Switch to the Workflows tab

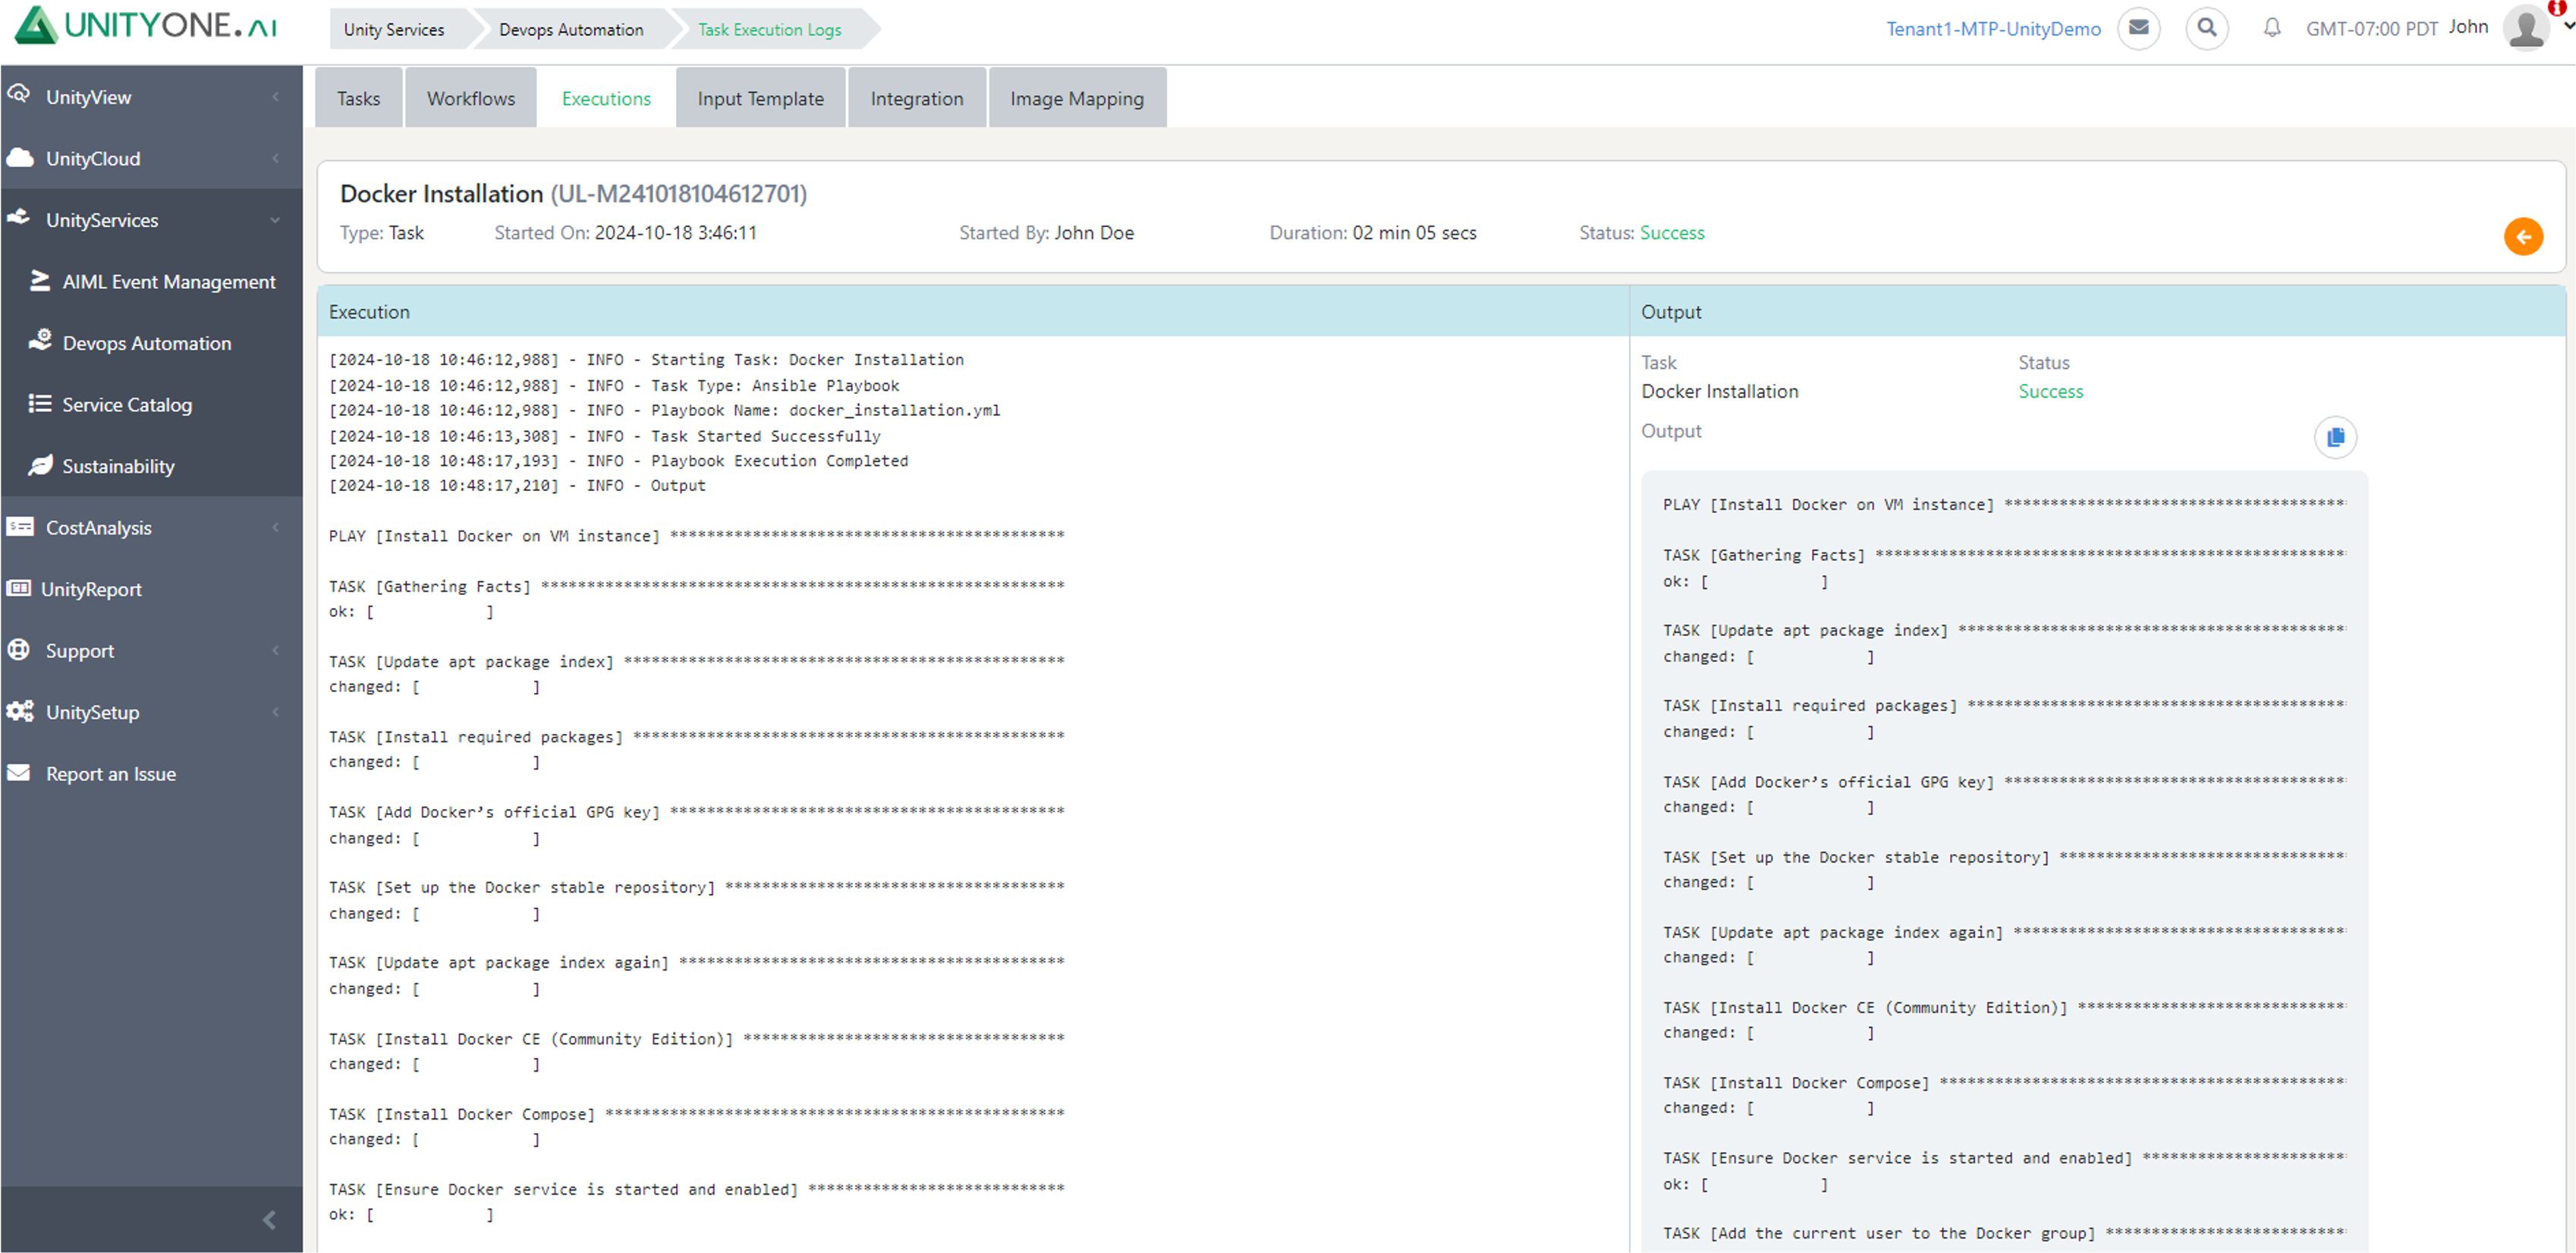(x=470, y=98)
